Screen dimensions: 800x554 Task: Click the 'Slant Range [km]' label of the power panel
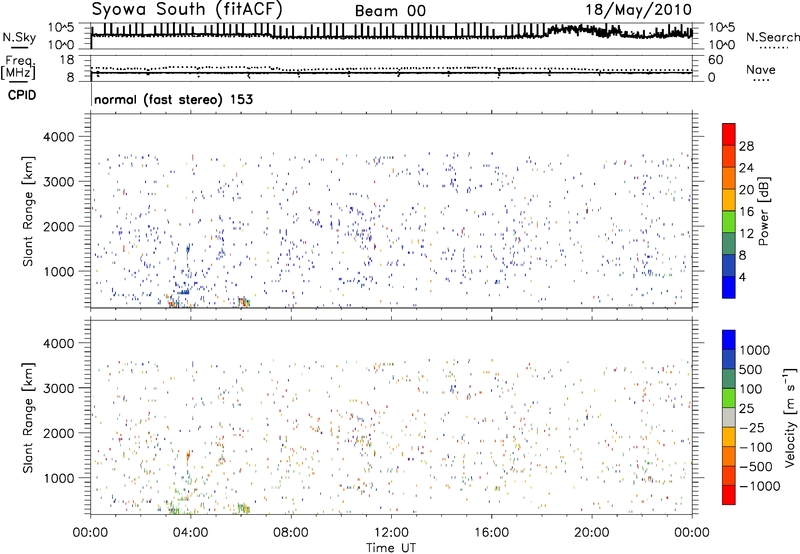[28, 211]
